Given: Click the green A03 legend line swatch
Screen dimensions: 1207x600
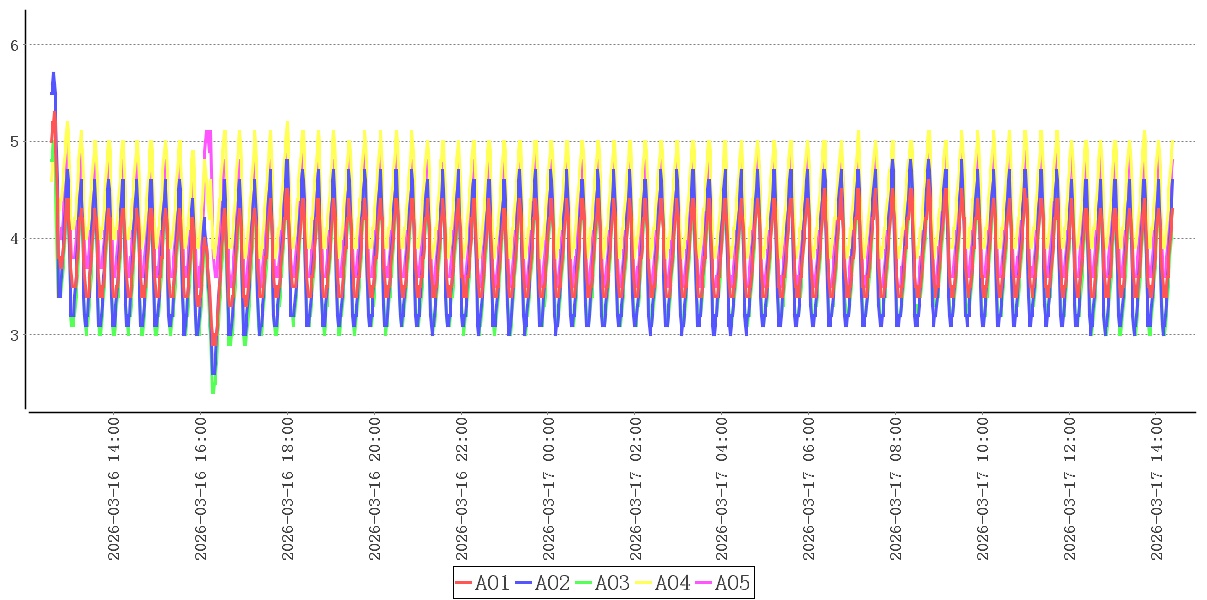Looking at the screenshot, I should (584, 583).
